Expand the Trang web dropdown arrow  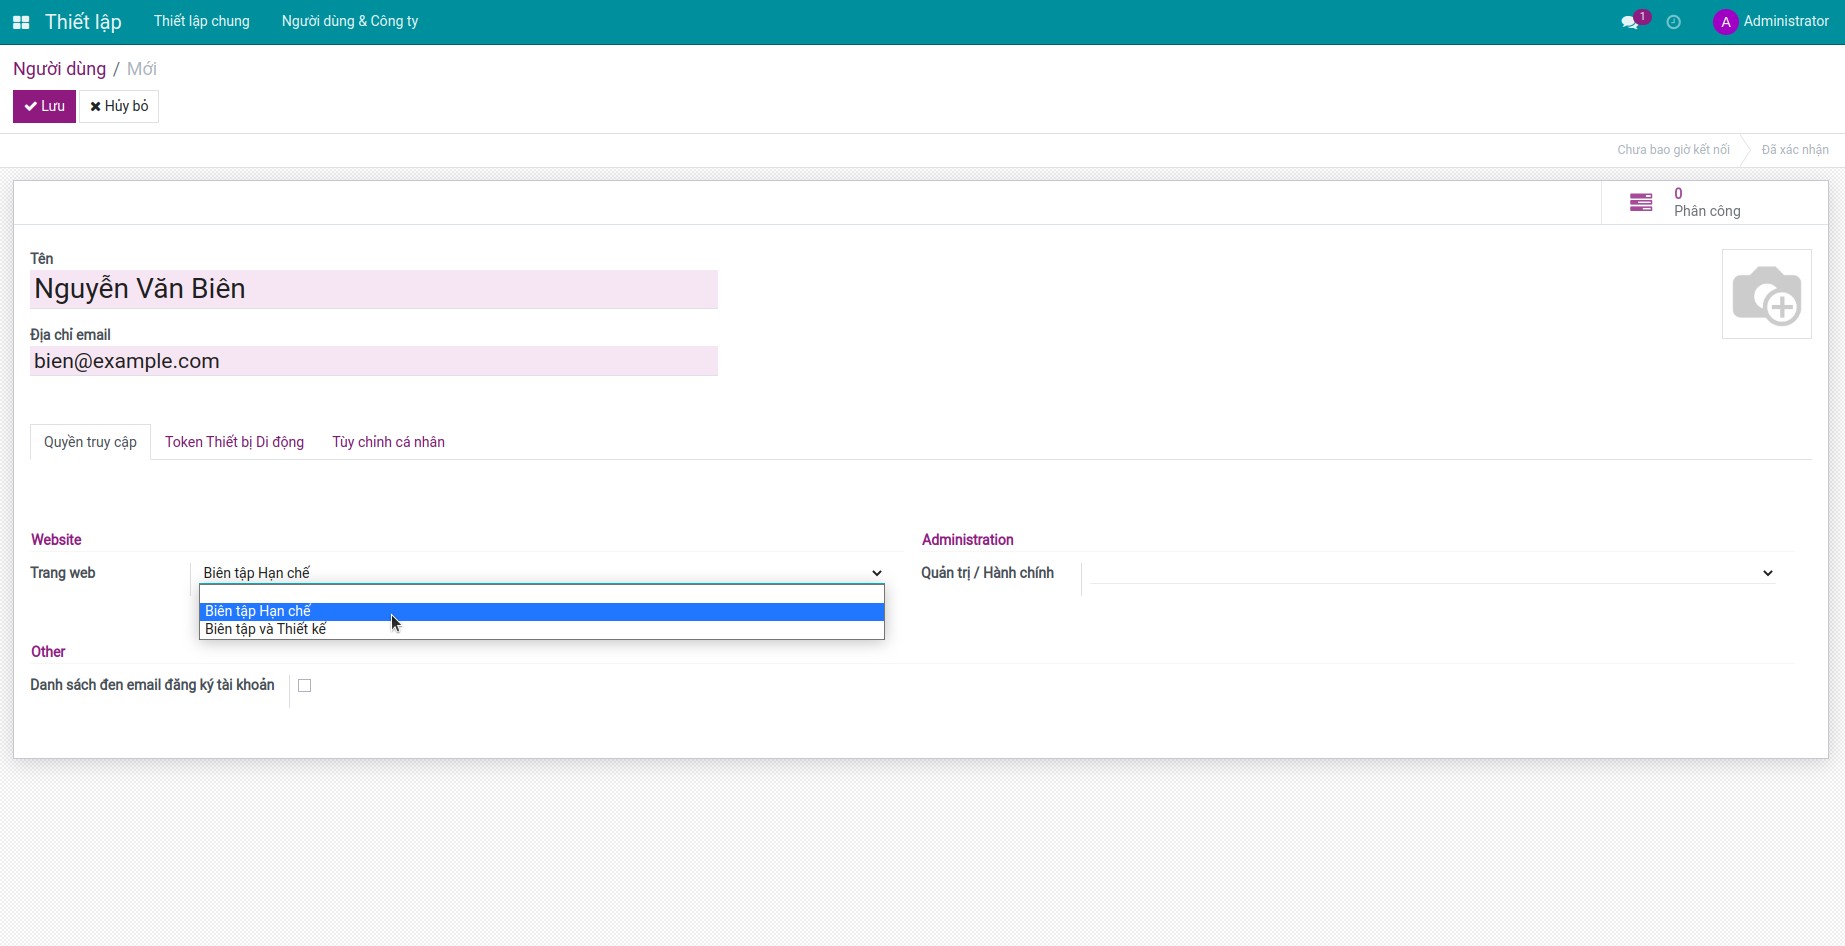pos(876,573)
